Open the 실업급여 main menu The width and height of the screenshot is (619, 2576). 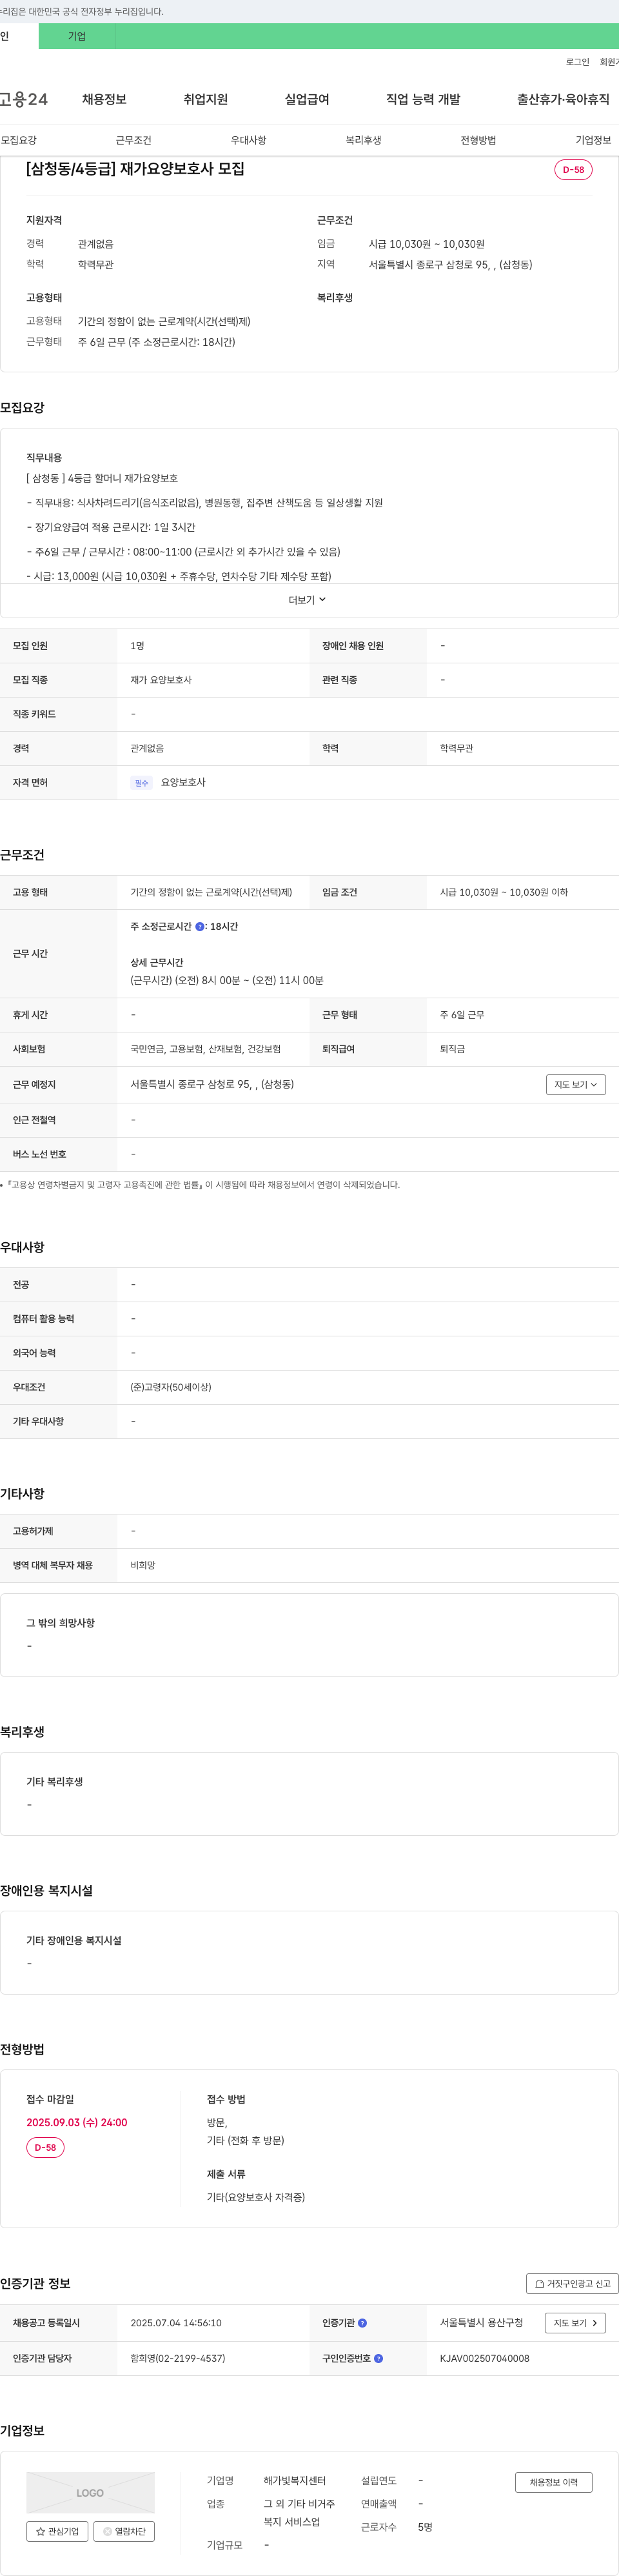tap(307, 99)
